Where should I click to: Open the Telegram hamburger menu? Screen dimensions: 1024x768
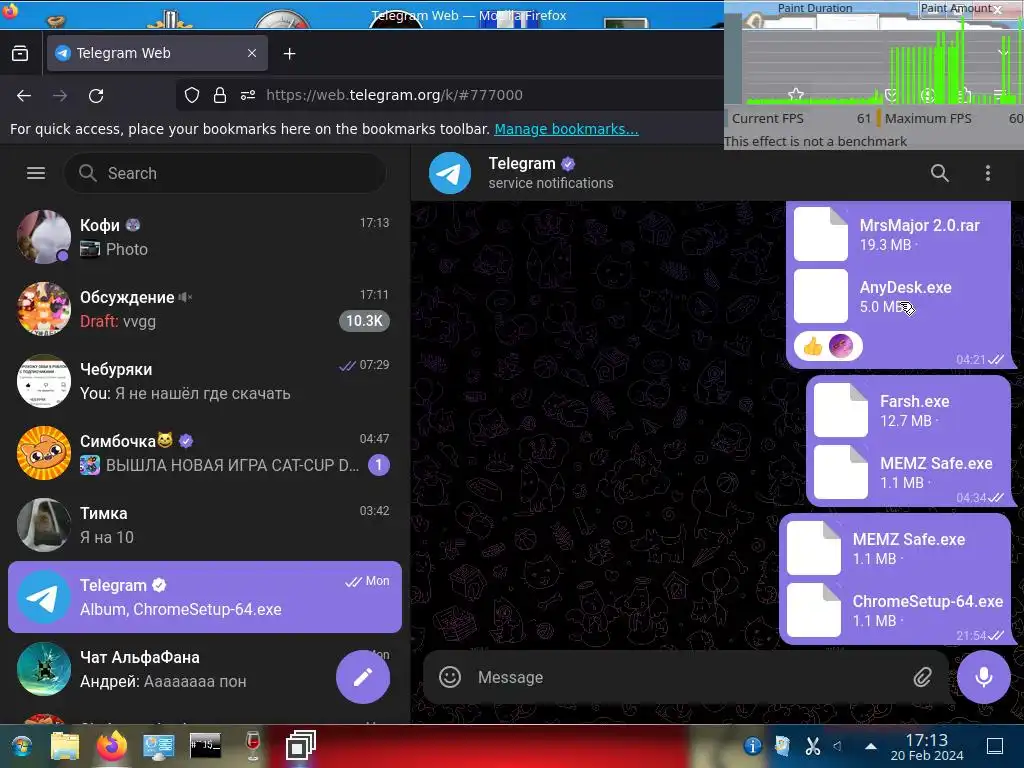tap(36, 173)
